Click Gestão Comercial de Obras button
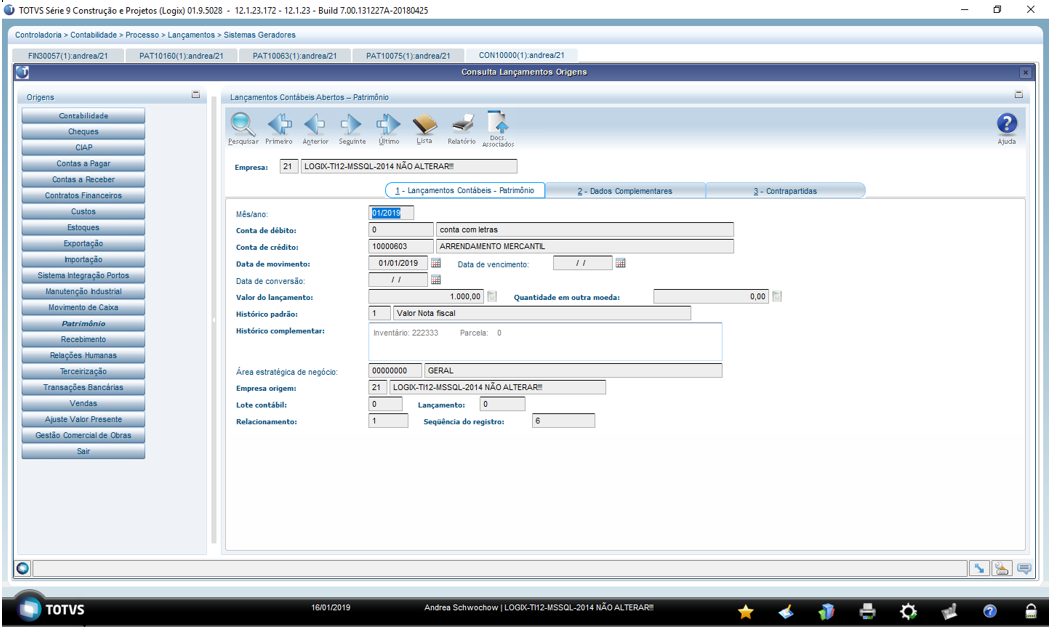 pyautogui.click(x=83, y=435)
